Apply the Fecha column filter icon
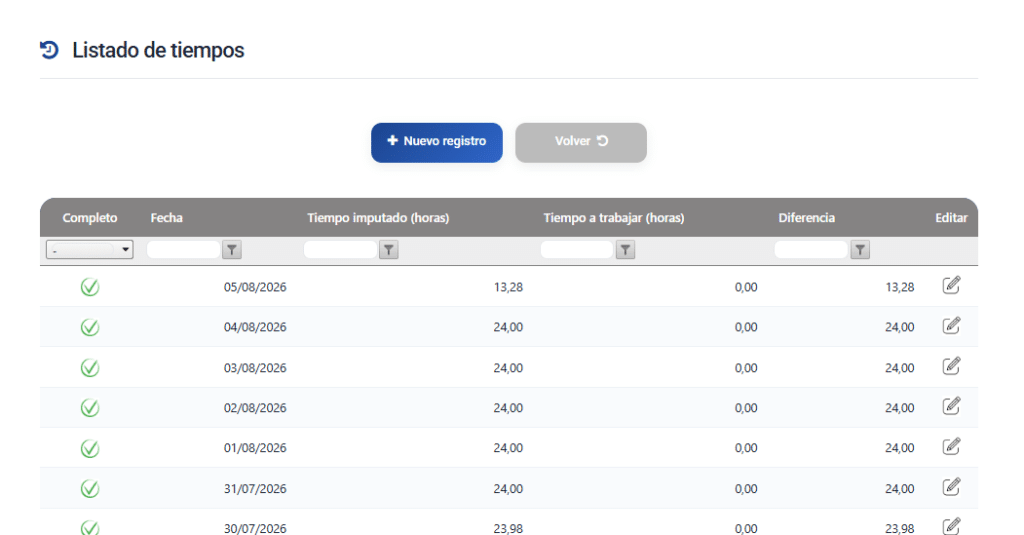 [232, 250]
